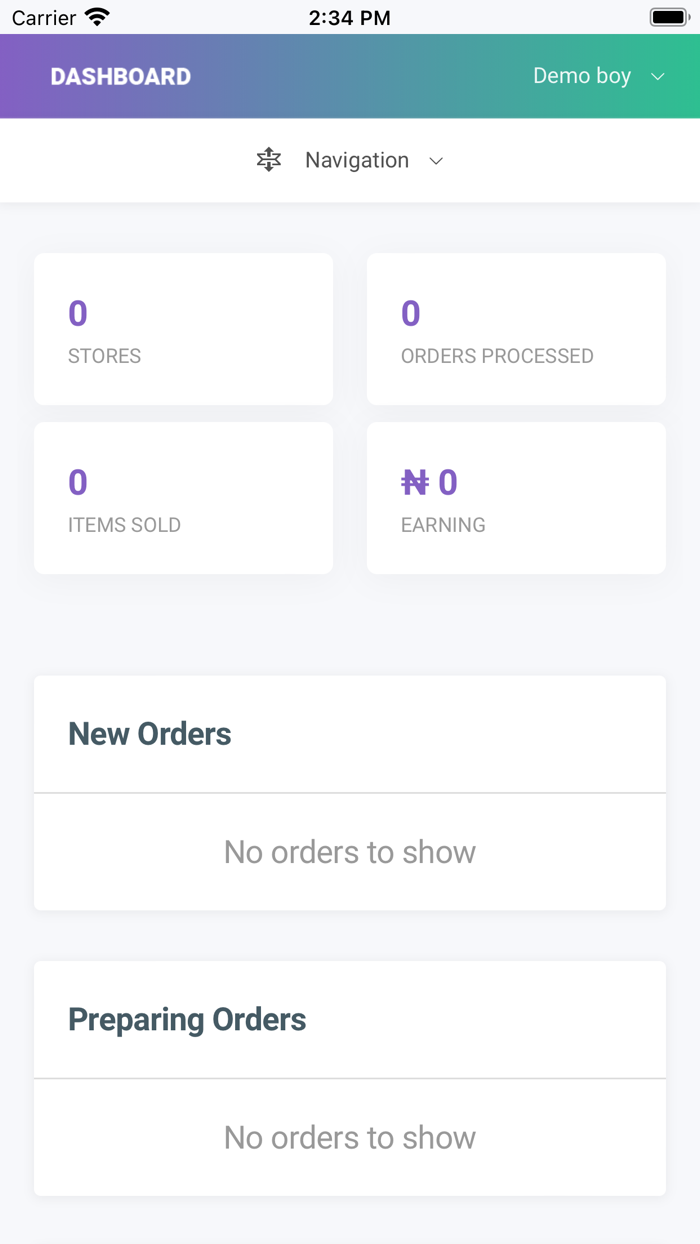Viewport: 700px width, 1244px height.
Task: Open the Preparing Orders section header
Action: (186, 1019)
